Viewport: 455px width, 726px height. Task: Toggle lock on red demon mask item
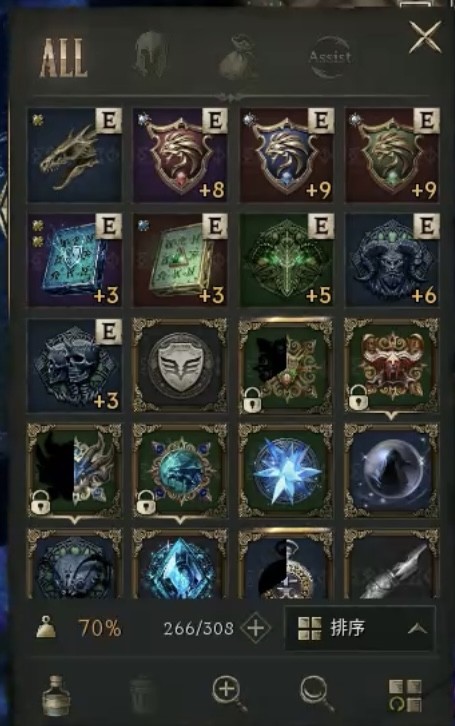click(358, 397)
